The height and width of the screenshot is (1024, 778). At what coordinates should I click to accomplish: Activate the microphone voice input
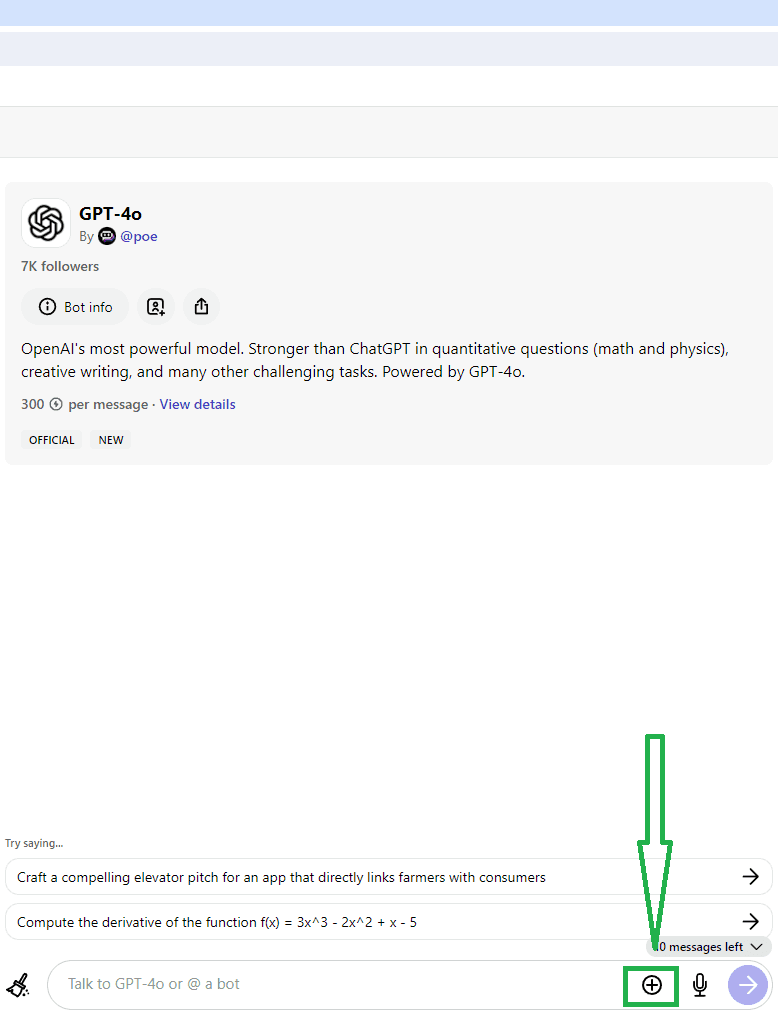point(700,986)
